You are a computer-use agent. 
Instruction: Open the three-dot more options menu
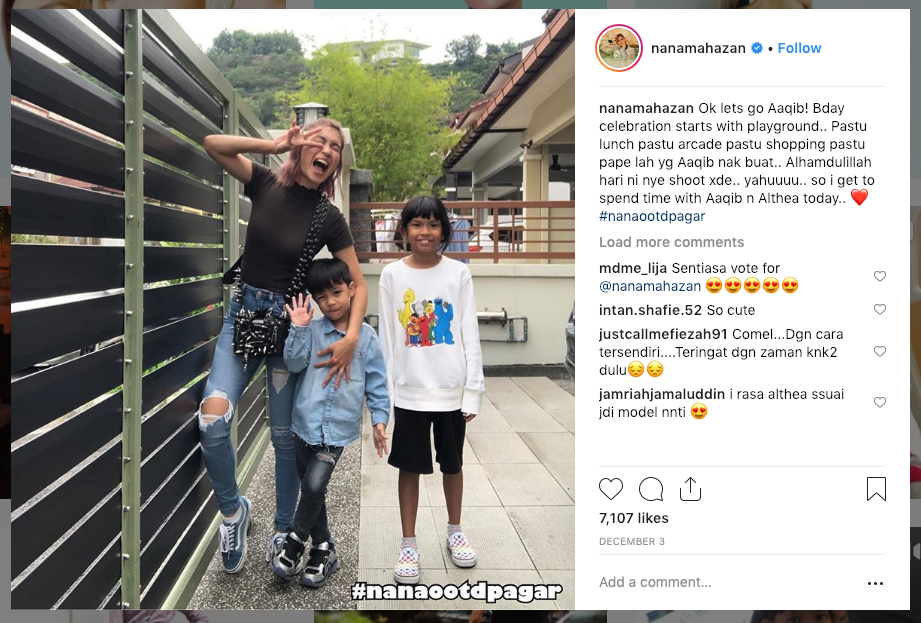(x=875, y=583)
